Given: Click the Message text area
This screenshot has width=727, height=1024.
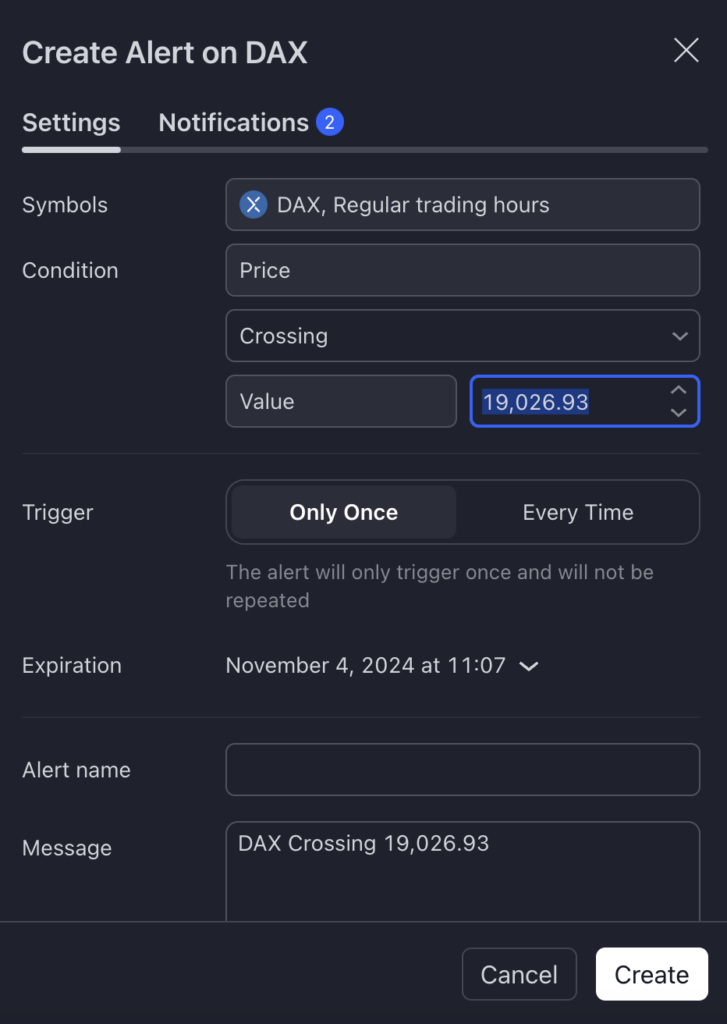Looking at the screenshot, I should (462, 871).
